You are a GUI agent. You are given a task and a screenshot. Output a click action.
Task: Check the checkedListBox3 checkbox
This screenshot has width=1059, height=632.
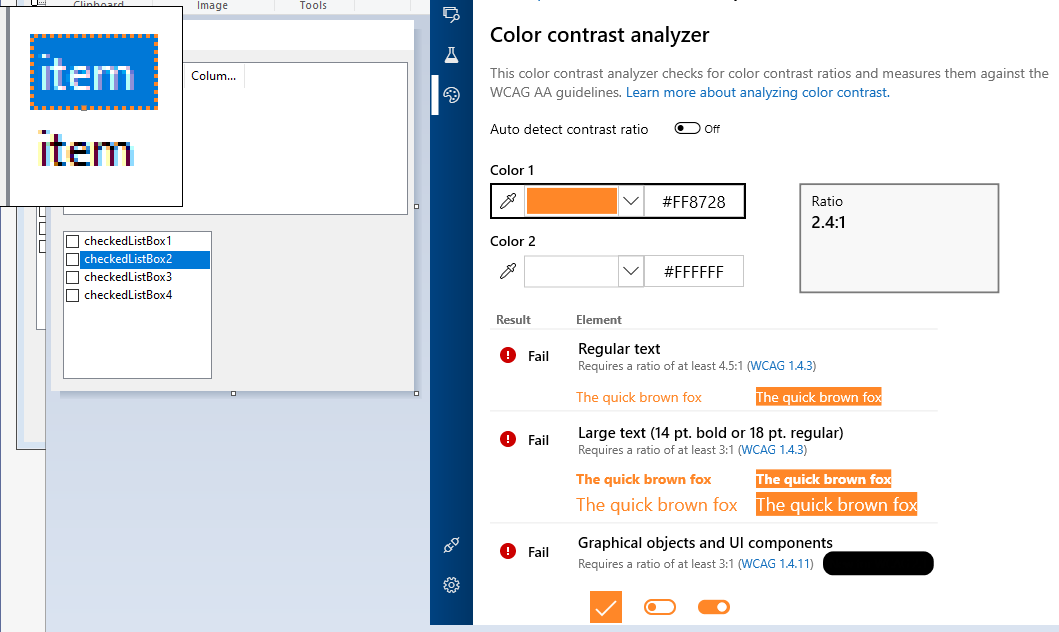73,278
